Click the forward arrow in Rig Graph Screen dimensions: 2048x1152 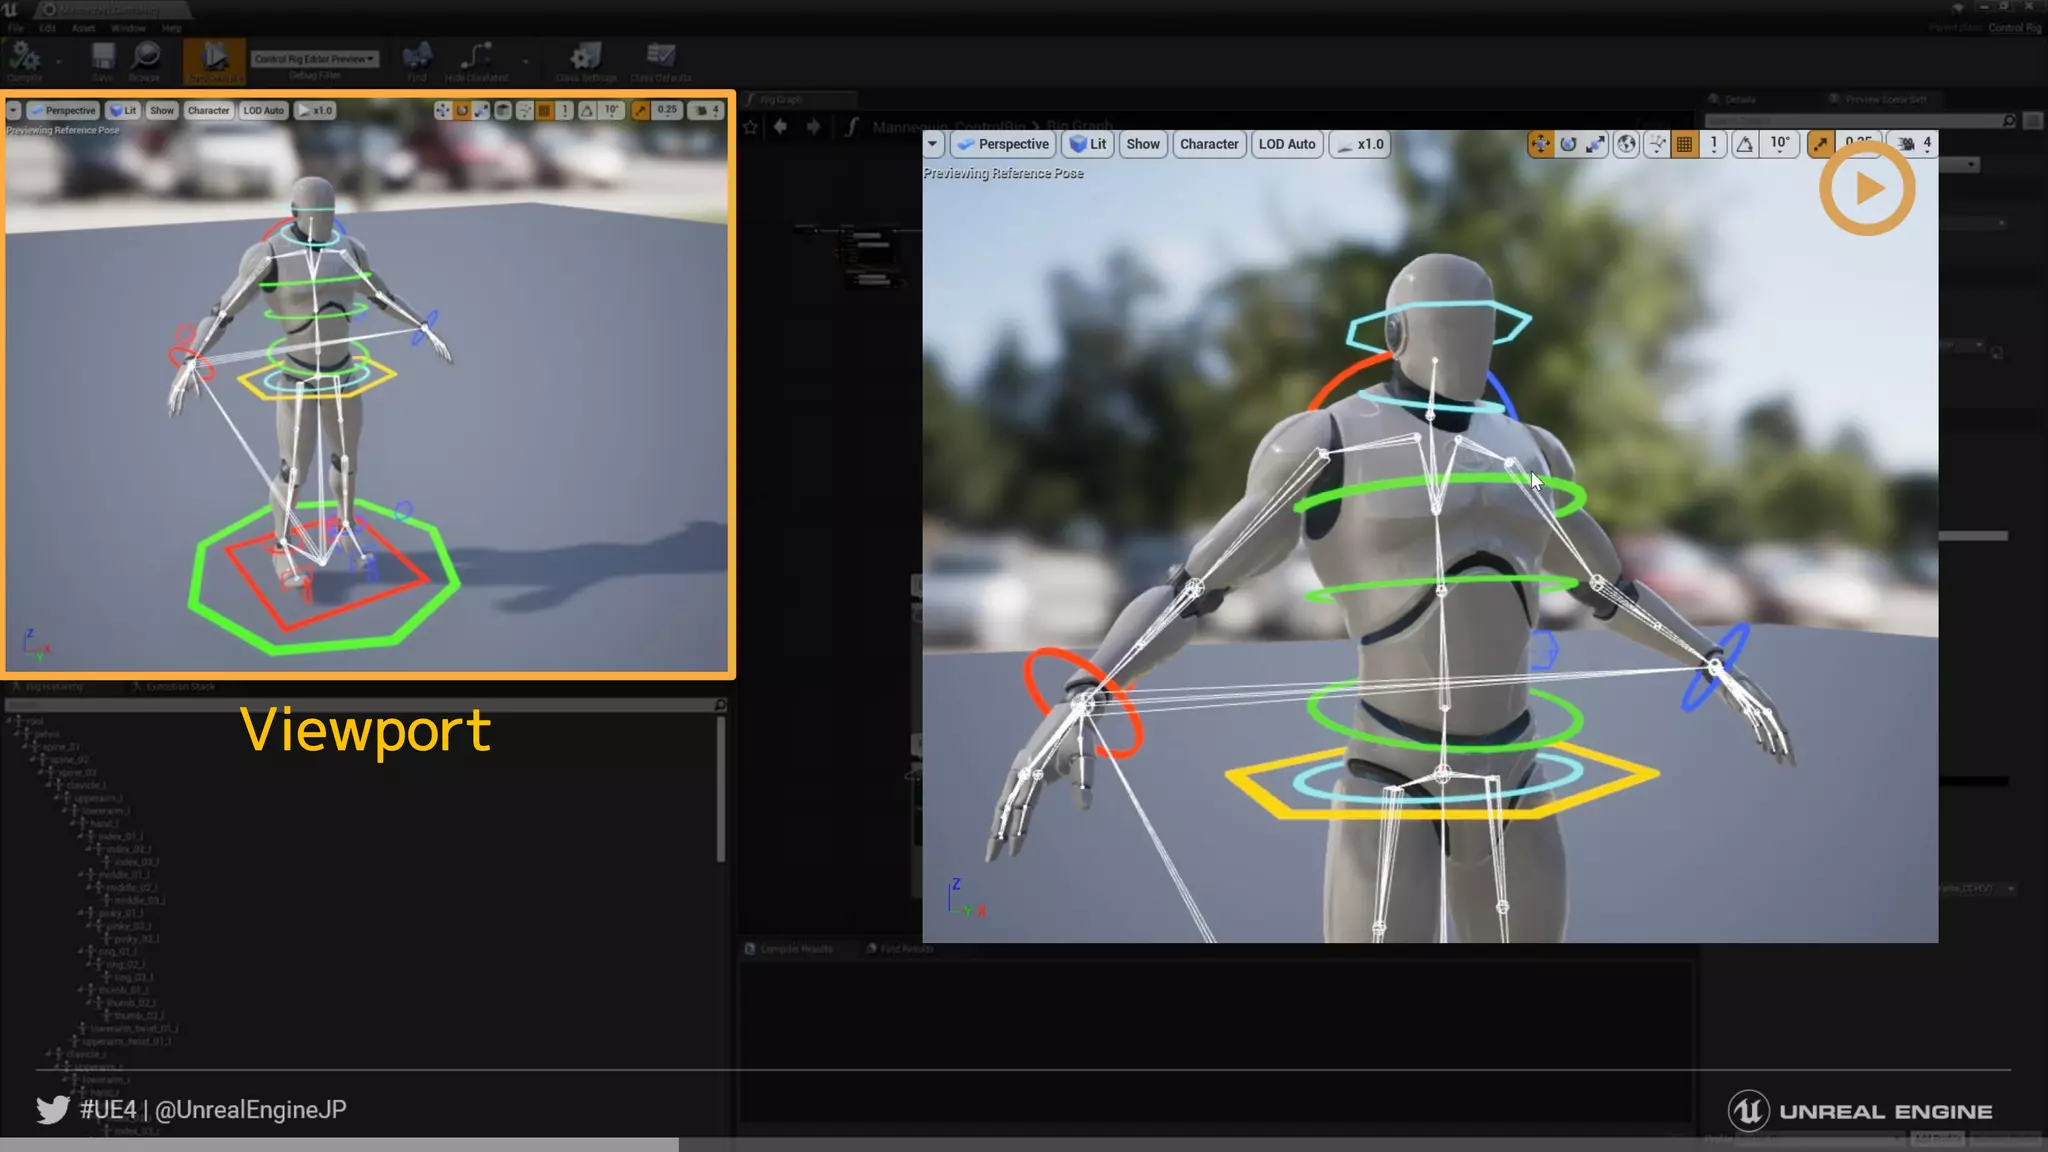point(814,127)
